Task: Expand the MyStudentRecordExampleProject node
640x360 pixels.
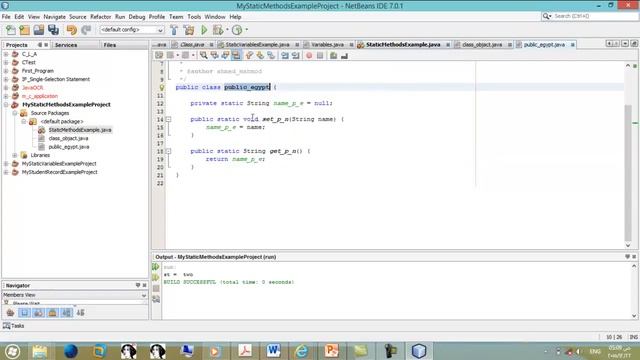Action: click(6, 172)
